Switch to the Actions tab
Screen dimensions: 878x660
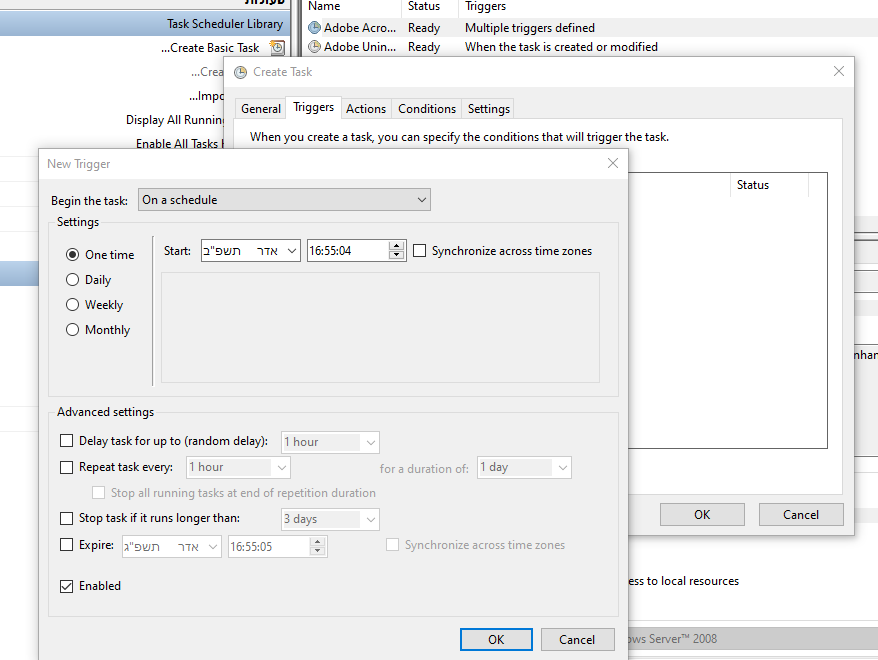tap(366, 109)
